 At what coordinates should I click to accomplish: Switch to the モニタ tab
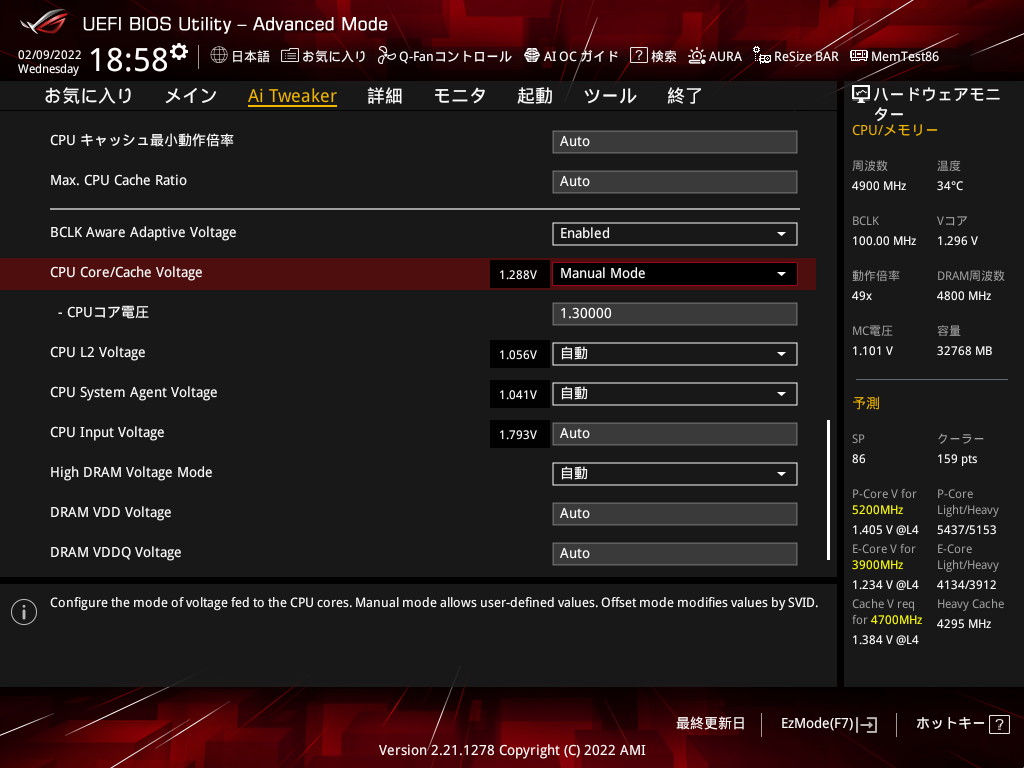pos(460,96)
